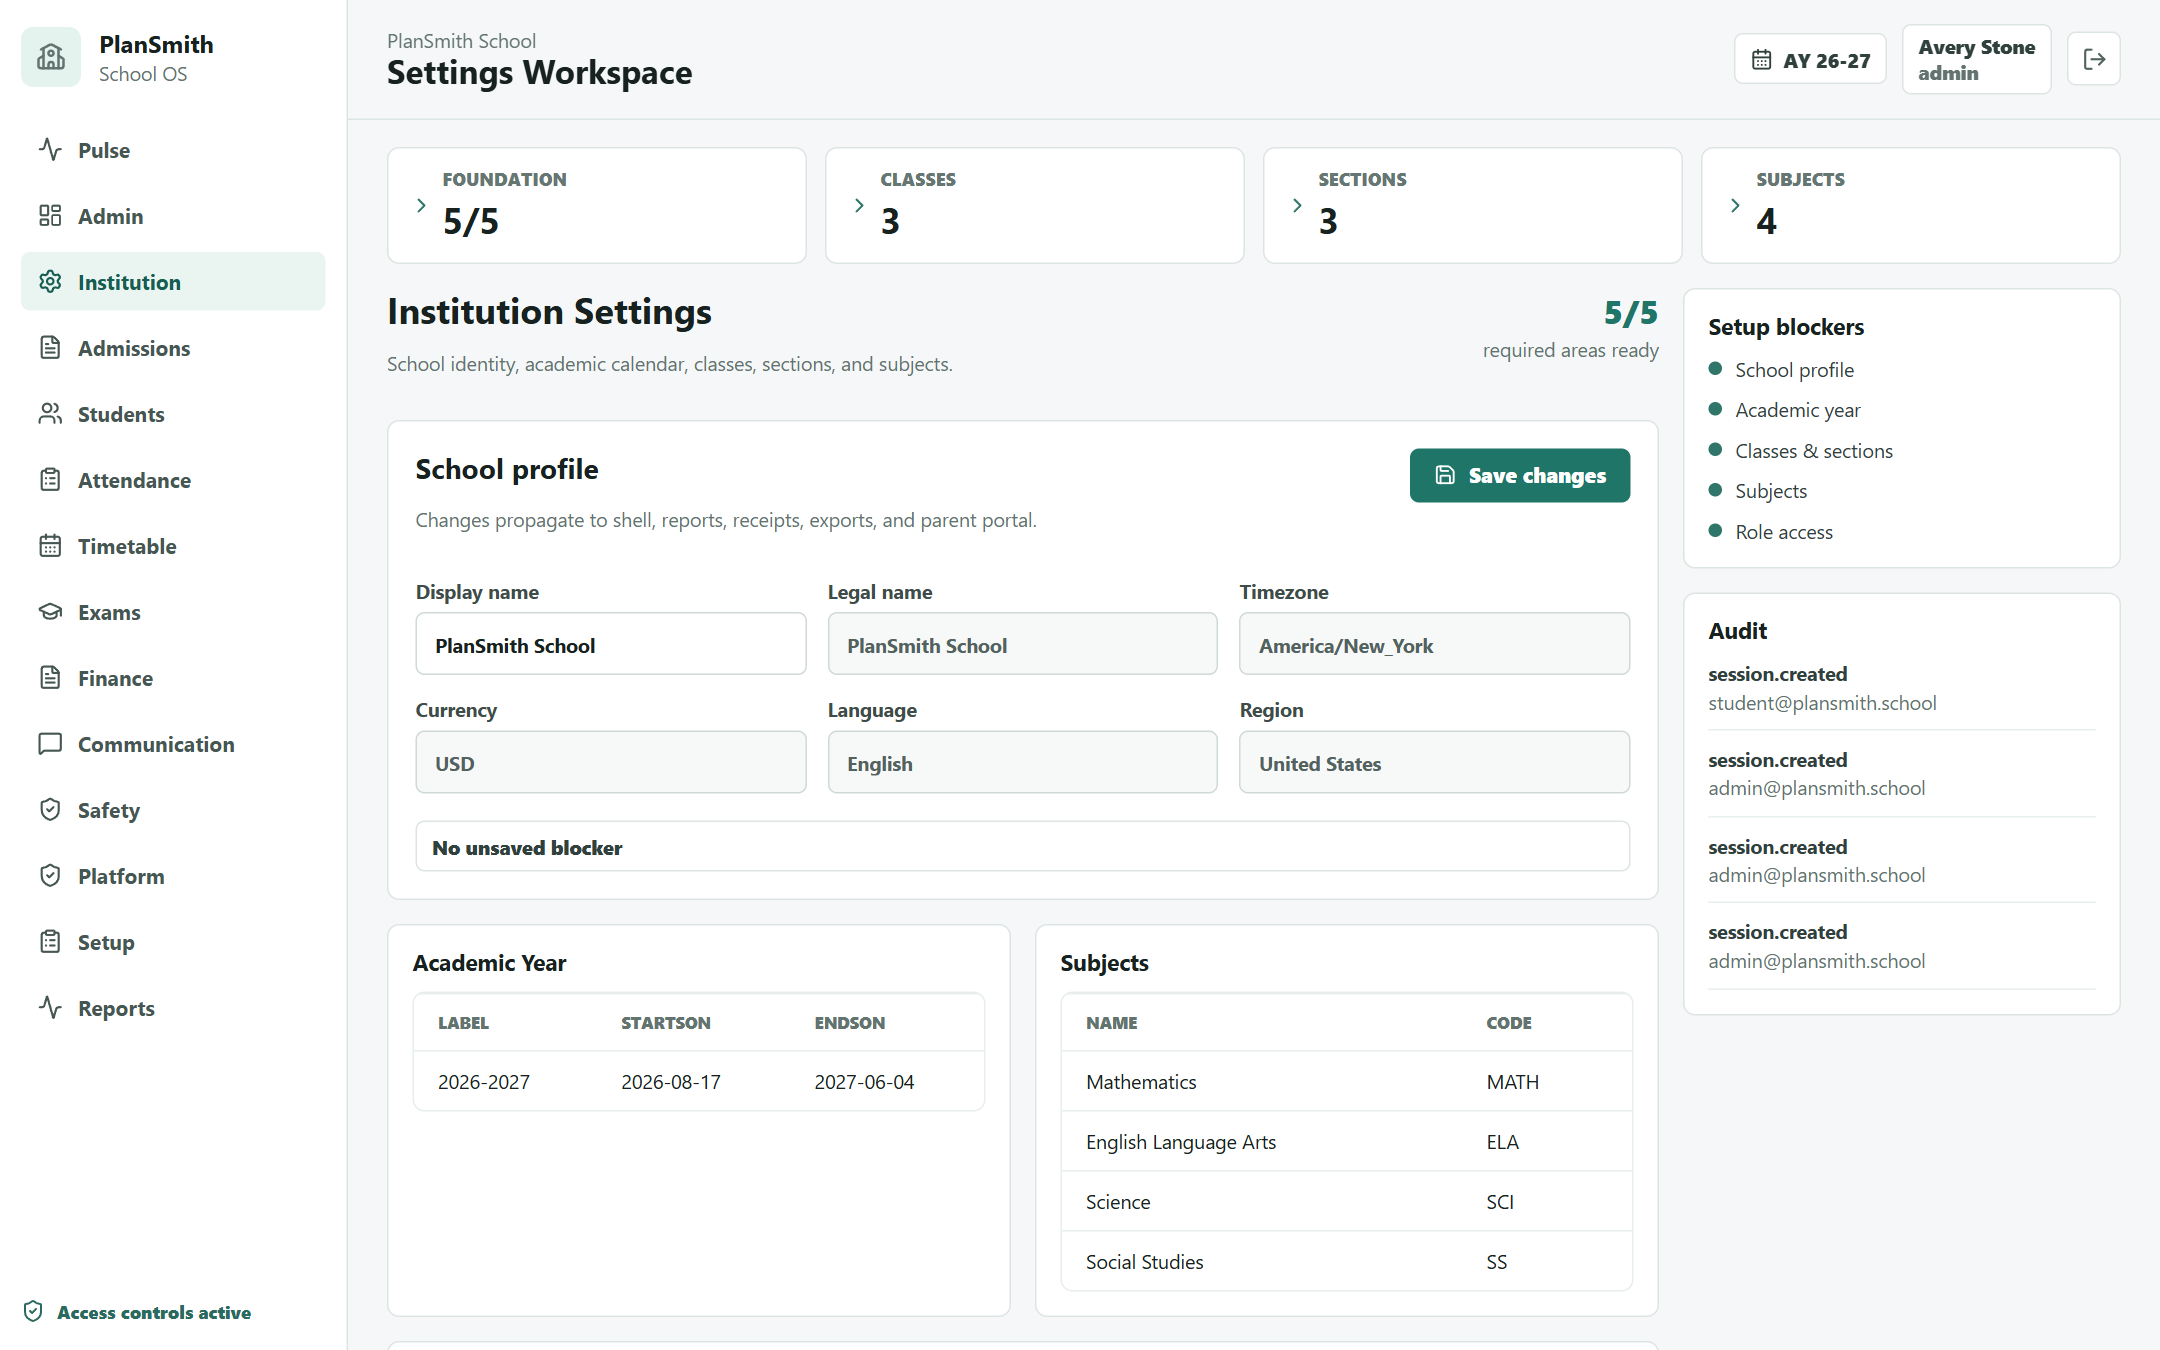This screenshot has height=1350, width=2160.
Task: Navigate to Timetable
Action: (173, 546)
